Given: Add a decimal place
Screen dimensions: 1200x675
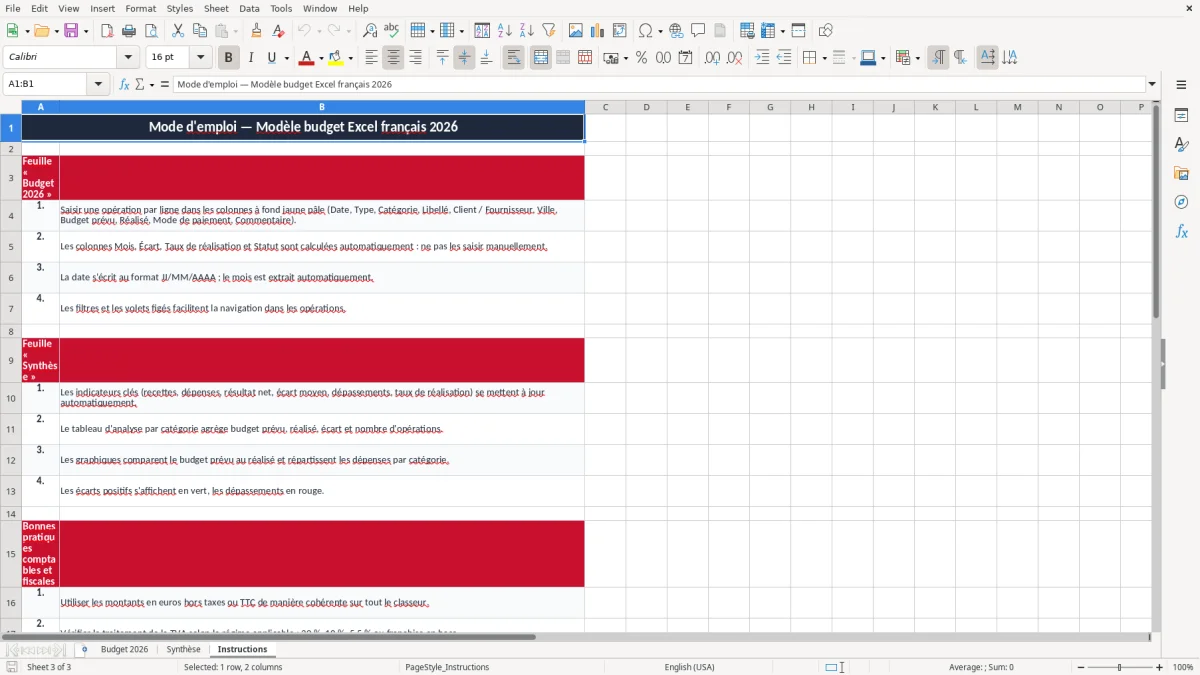Looking at the screenshot, I should 712,58.
